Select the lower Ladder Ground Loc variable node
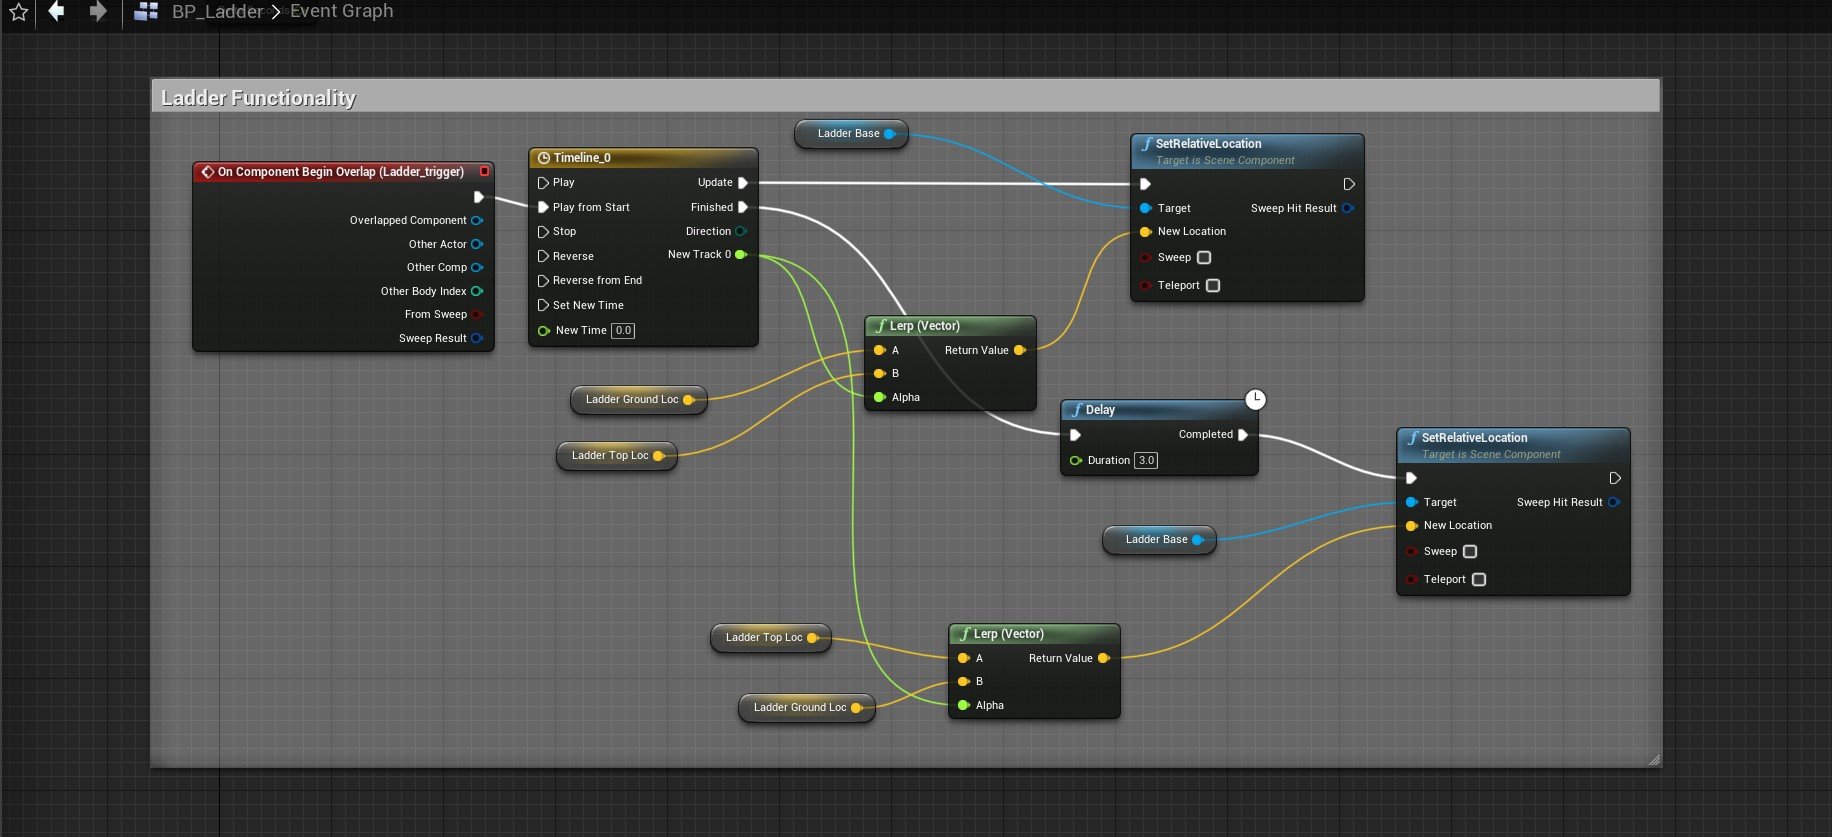The height and width of the screenshot is (837, 1832). click(x=806, y=707)
